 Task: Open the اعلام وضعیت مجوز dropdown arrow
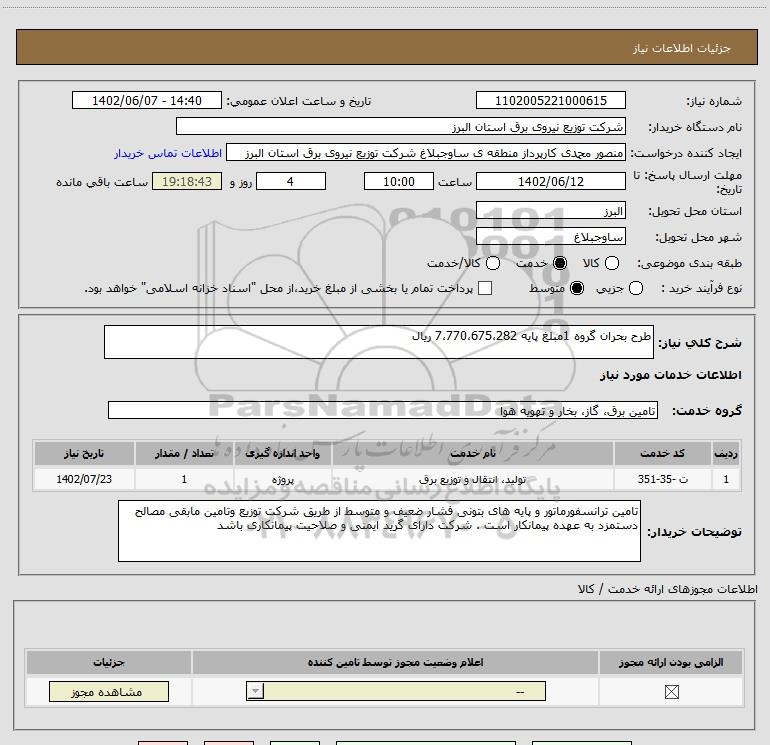click(x=255, y=691)
